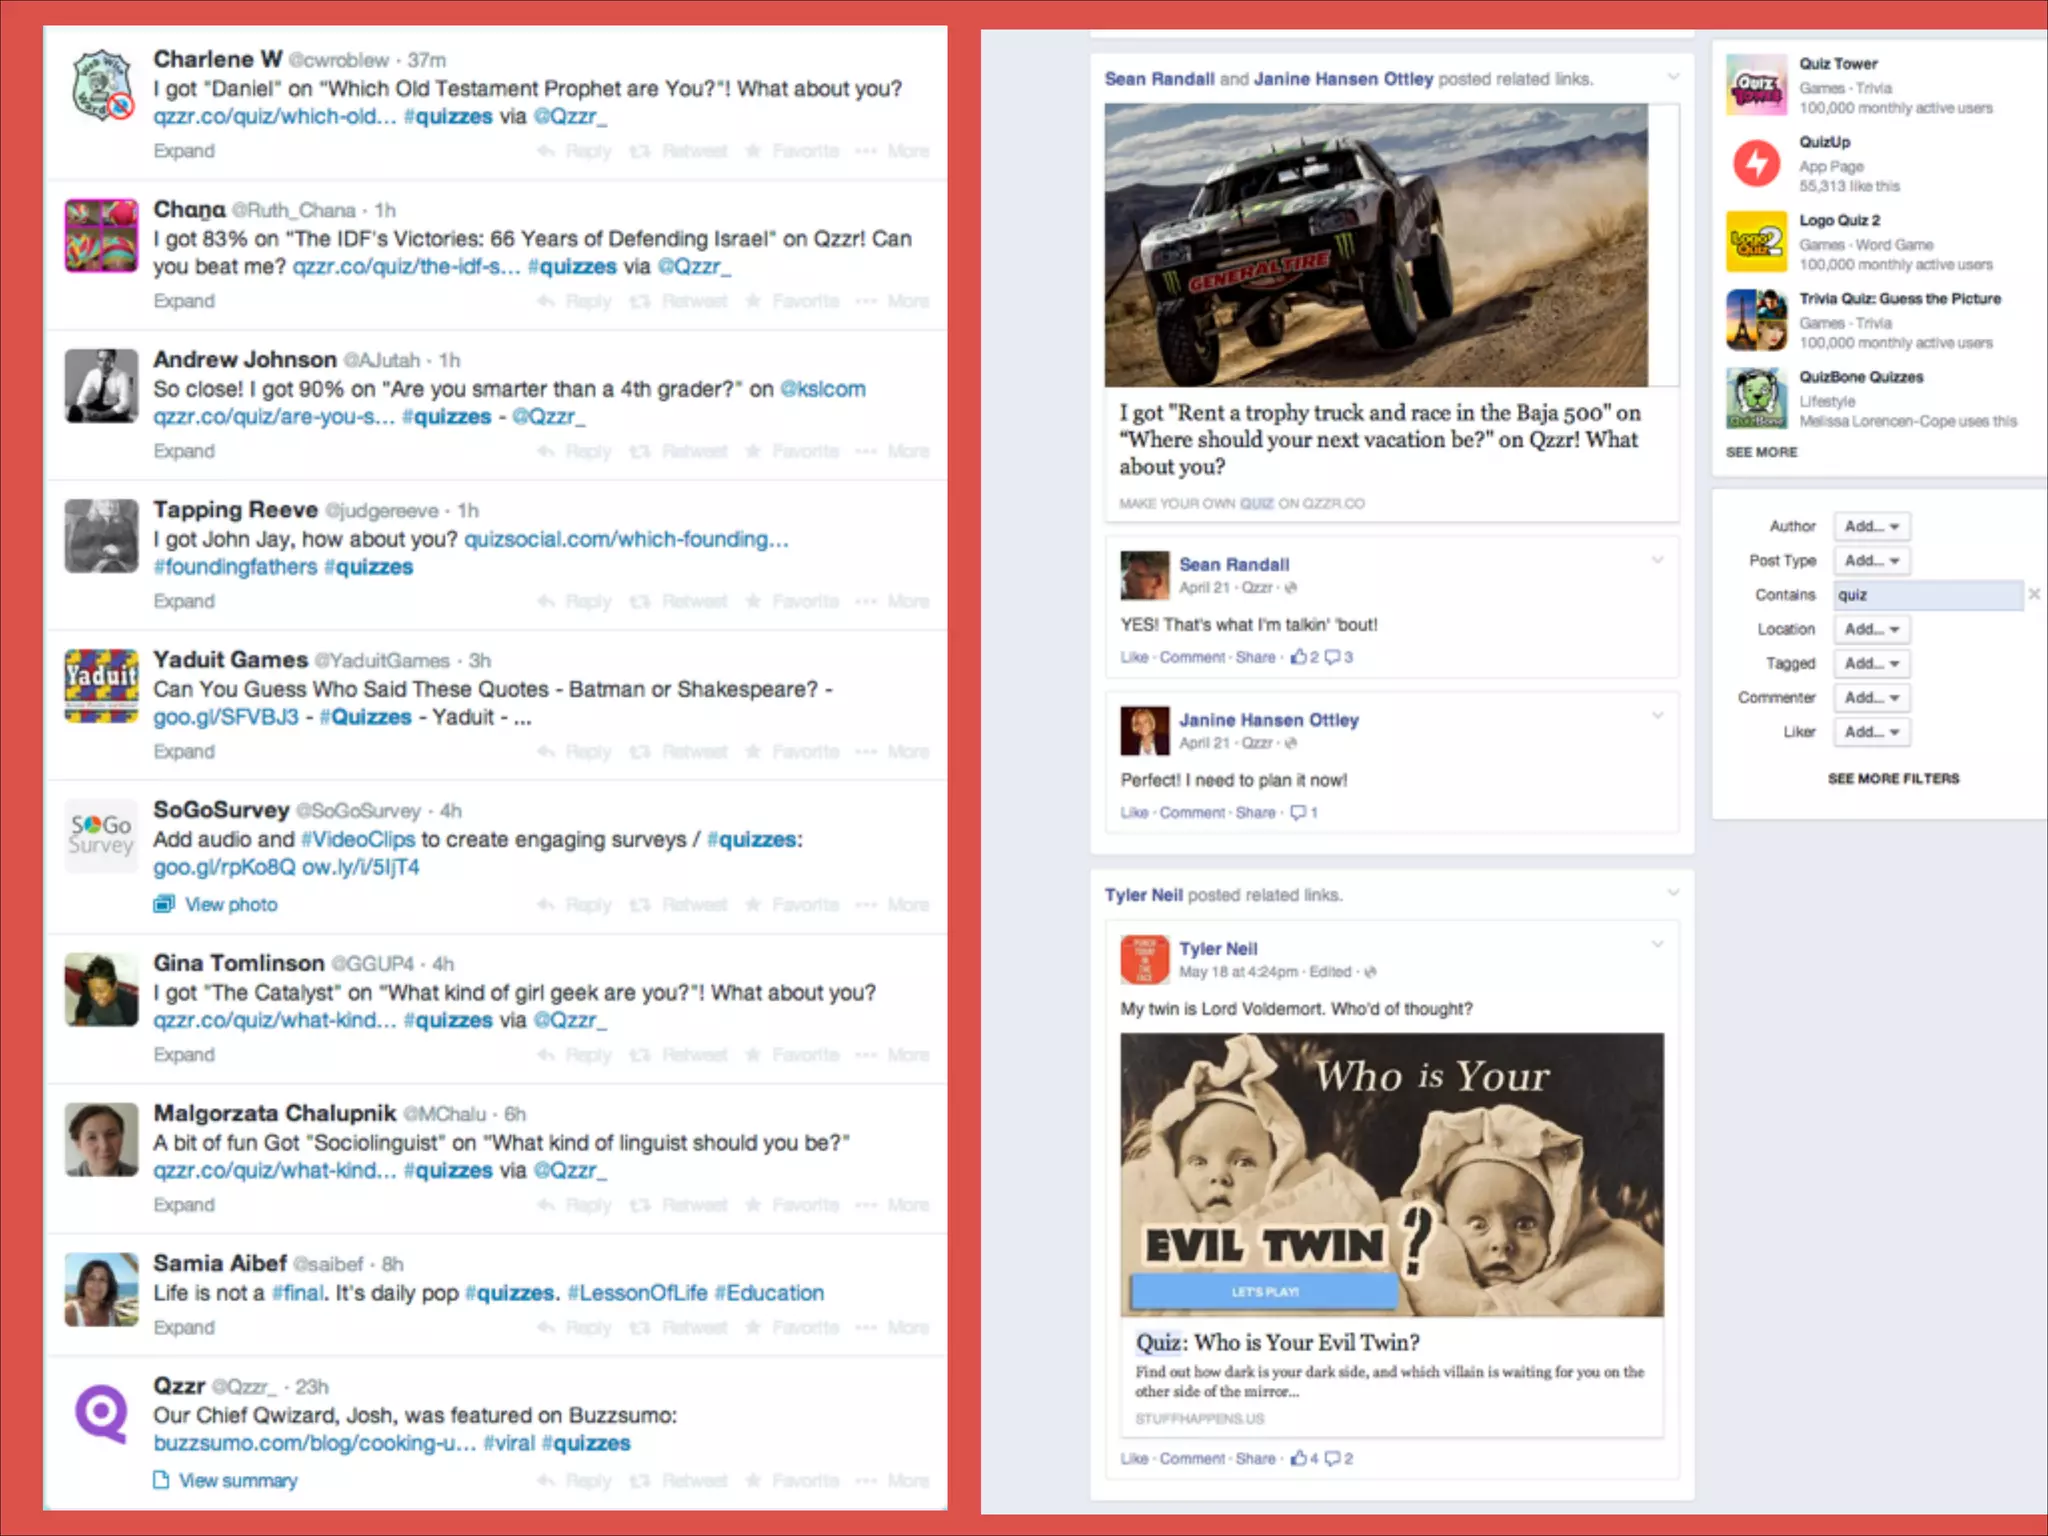Click QuizUp app page icon
The width and height of the screenshot is (2048, 1536).
click(1756, 163)
